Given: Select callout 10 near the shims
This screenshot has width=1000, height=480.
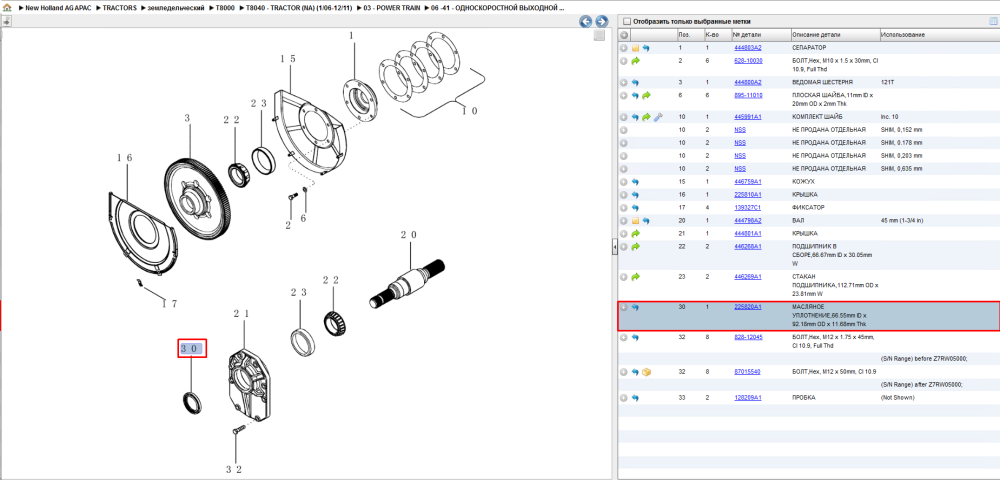Looking at the screenshot, I should (x=469, y=110).
